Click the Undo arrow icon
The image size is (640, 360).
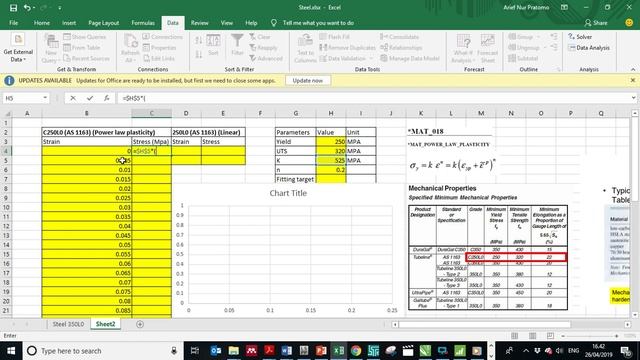point(27,8)
